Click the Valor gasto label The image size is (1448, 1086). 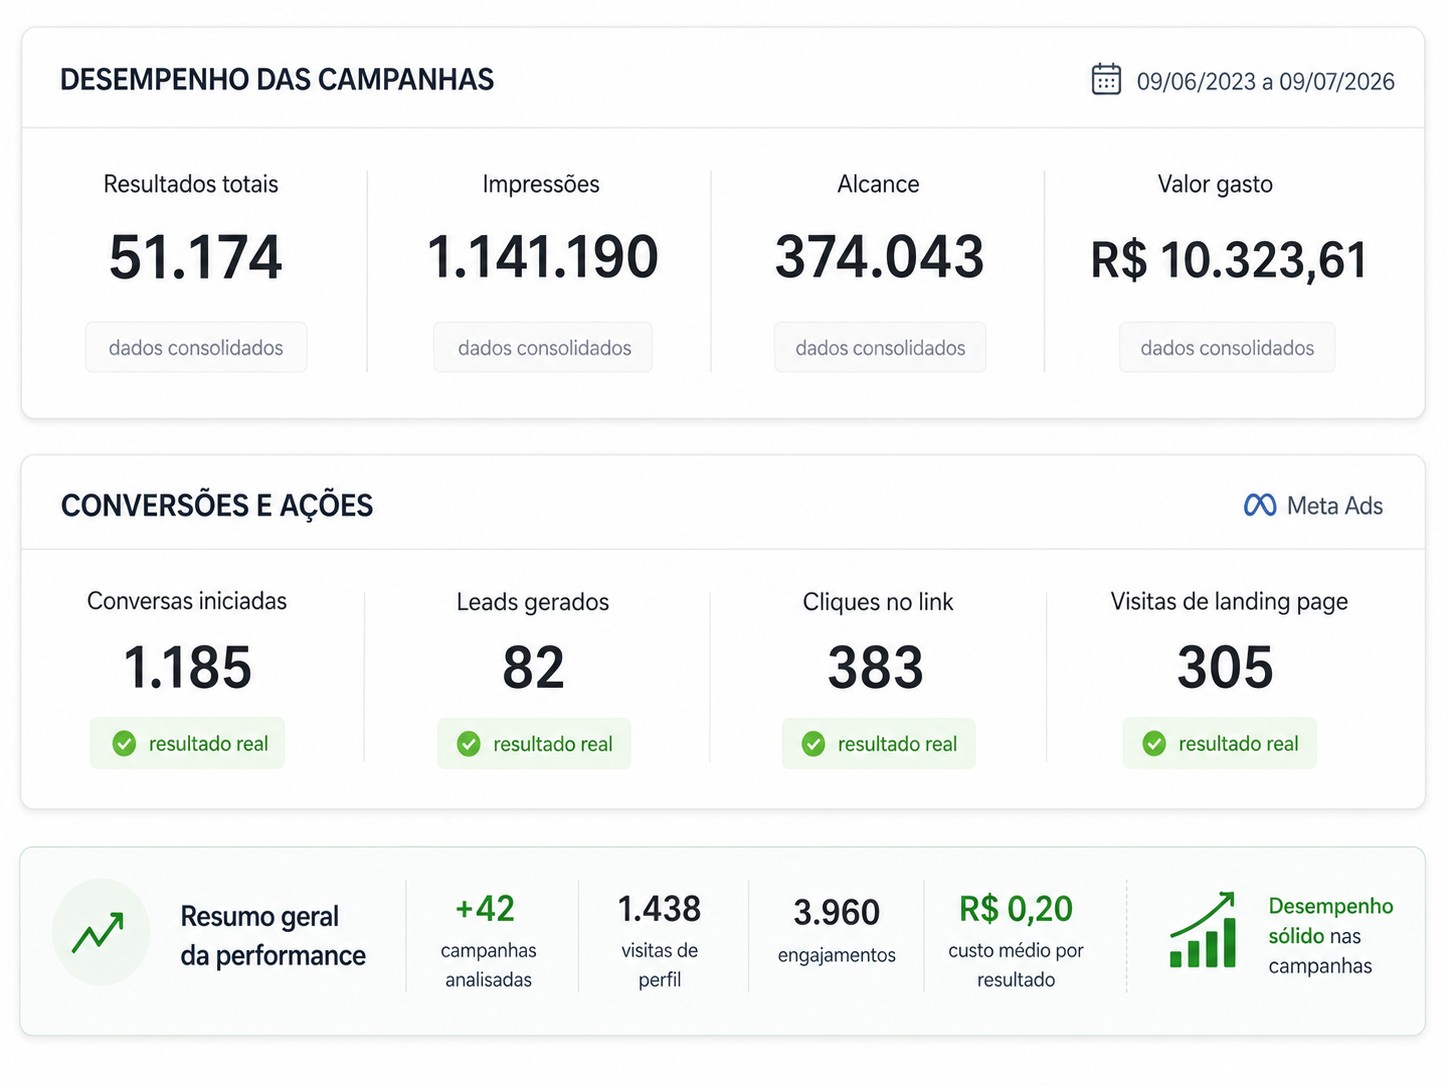click(x=1215, y=184)
